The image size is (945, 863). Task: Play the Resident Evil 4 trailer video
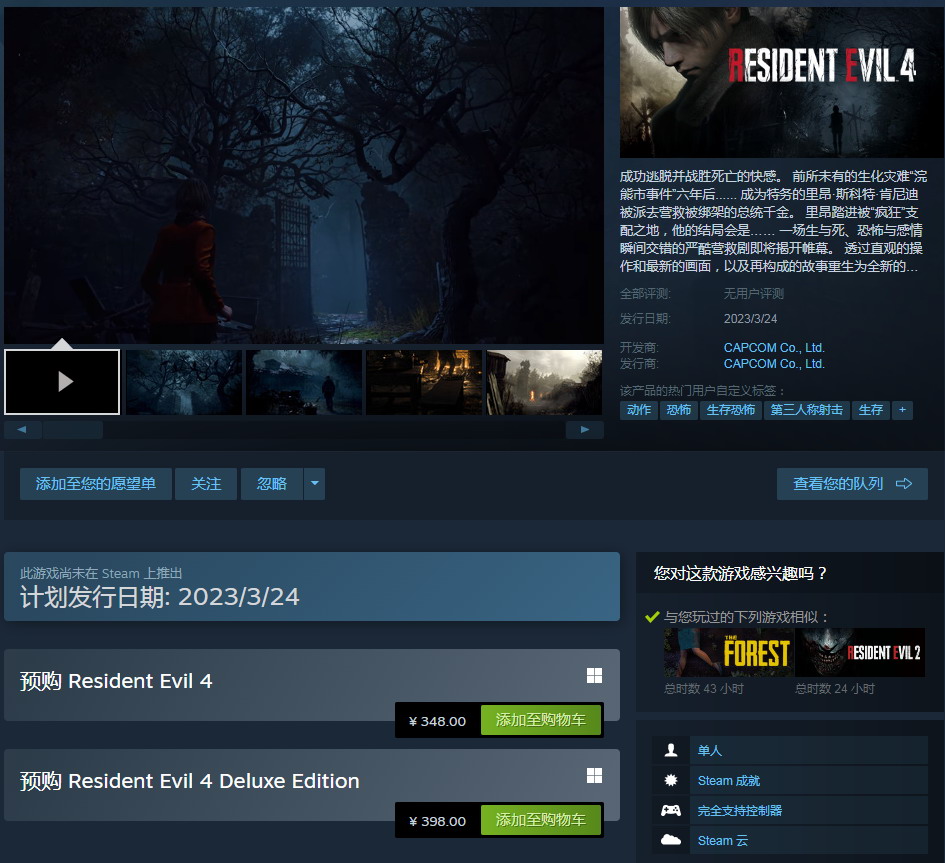[x=62, y=381]
